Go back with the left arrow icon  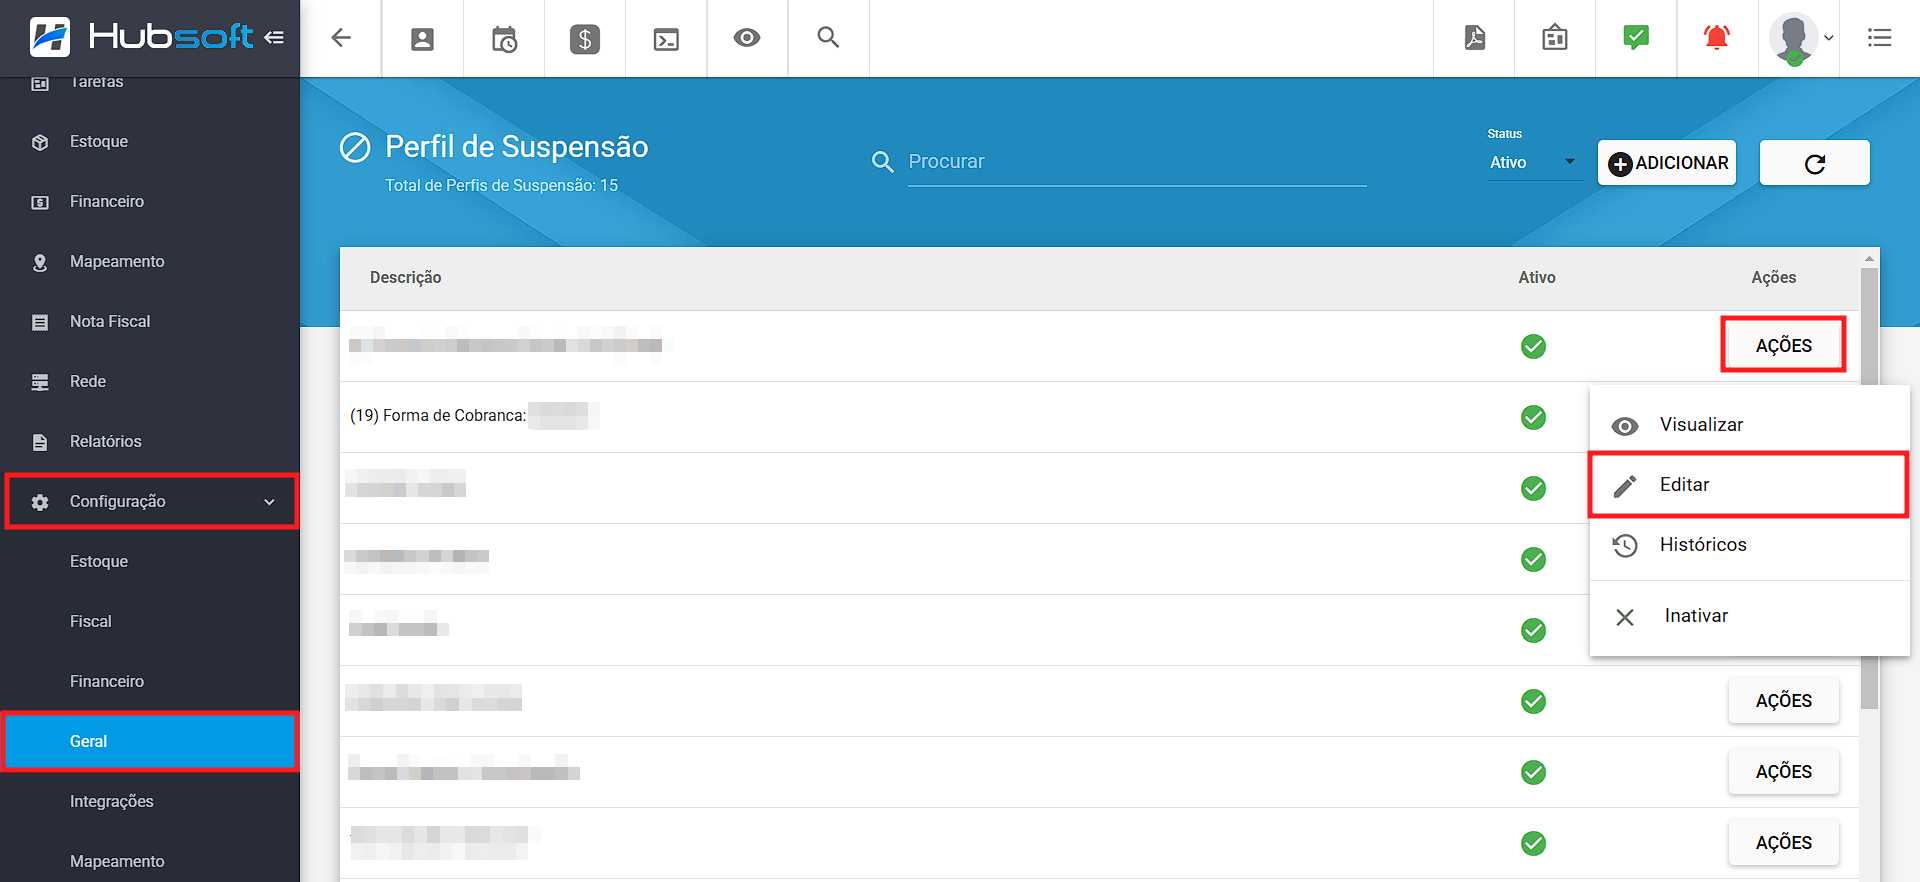tap(341, 38)
